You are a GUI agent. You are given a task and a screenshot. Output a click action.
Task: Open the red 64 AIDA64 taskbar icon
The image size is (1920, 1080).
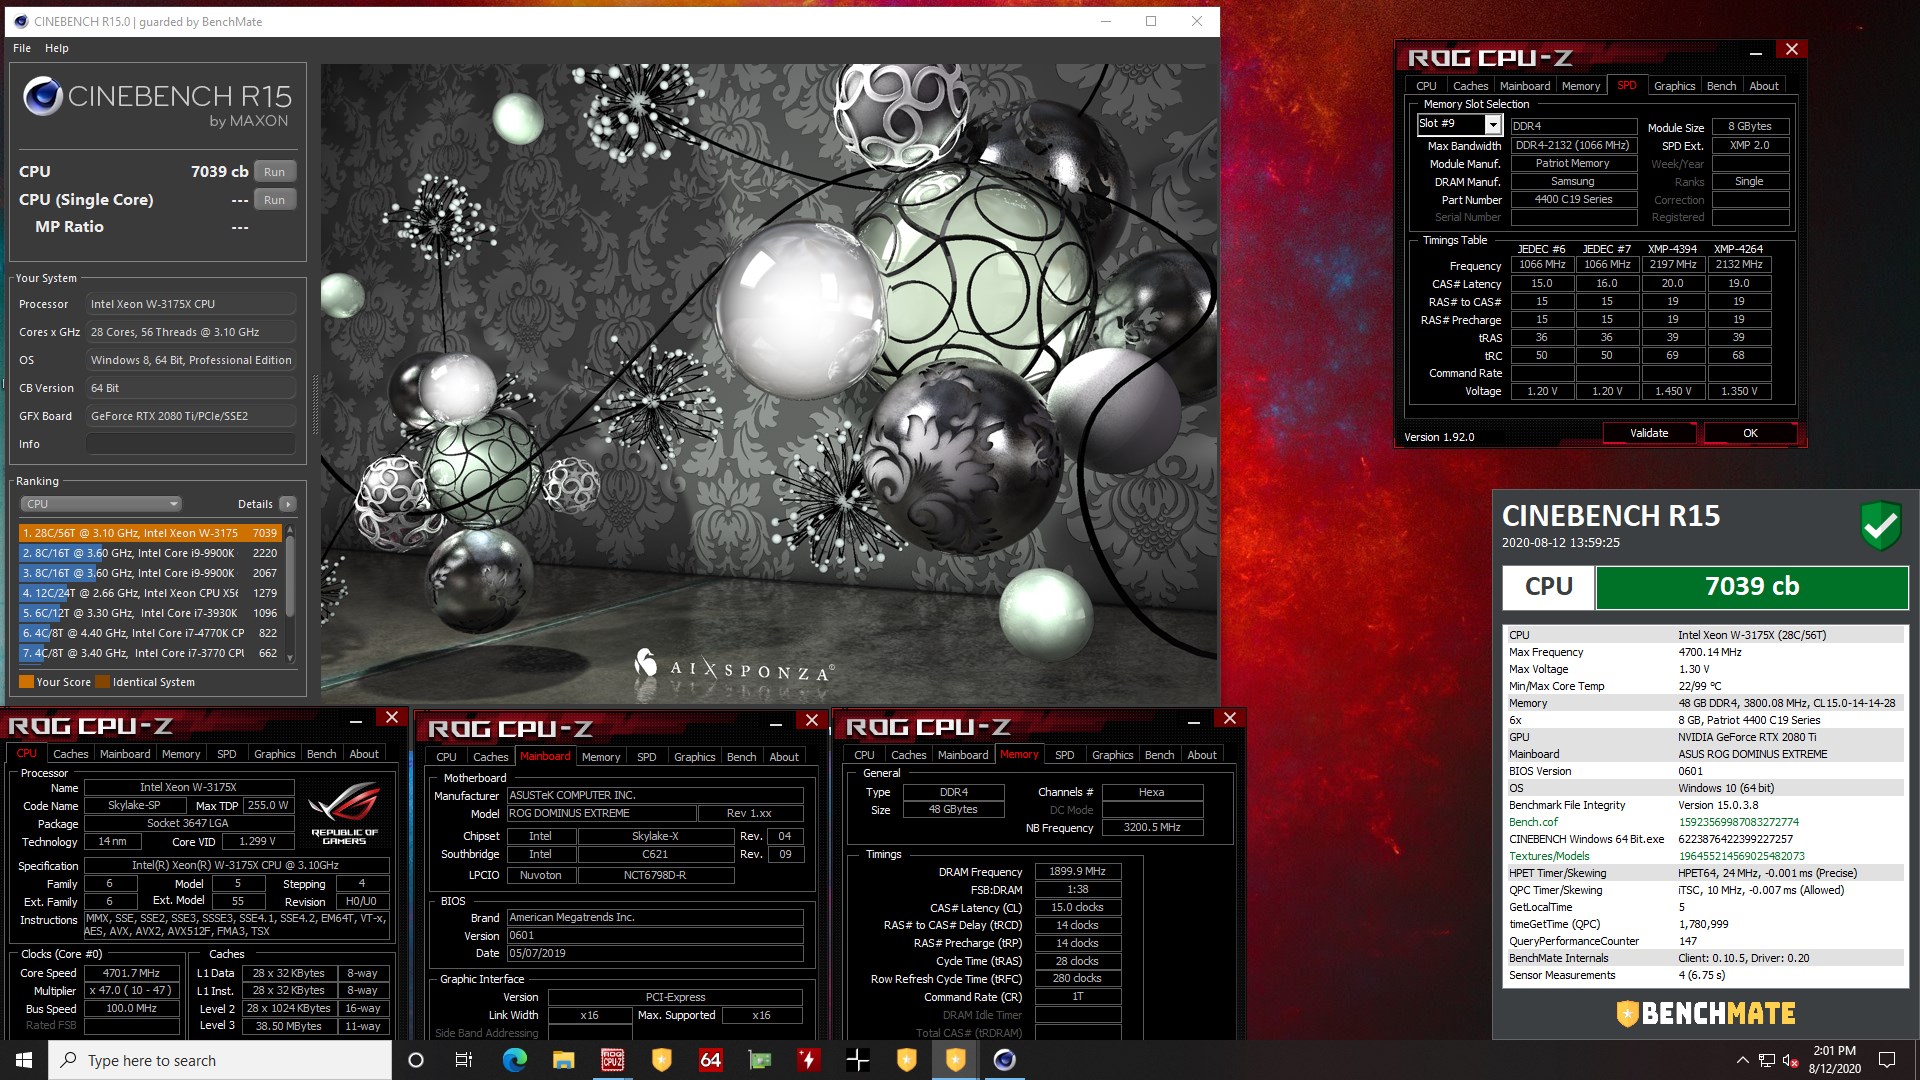coord(710,1060)
